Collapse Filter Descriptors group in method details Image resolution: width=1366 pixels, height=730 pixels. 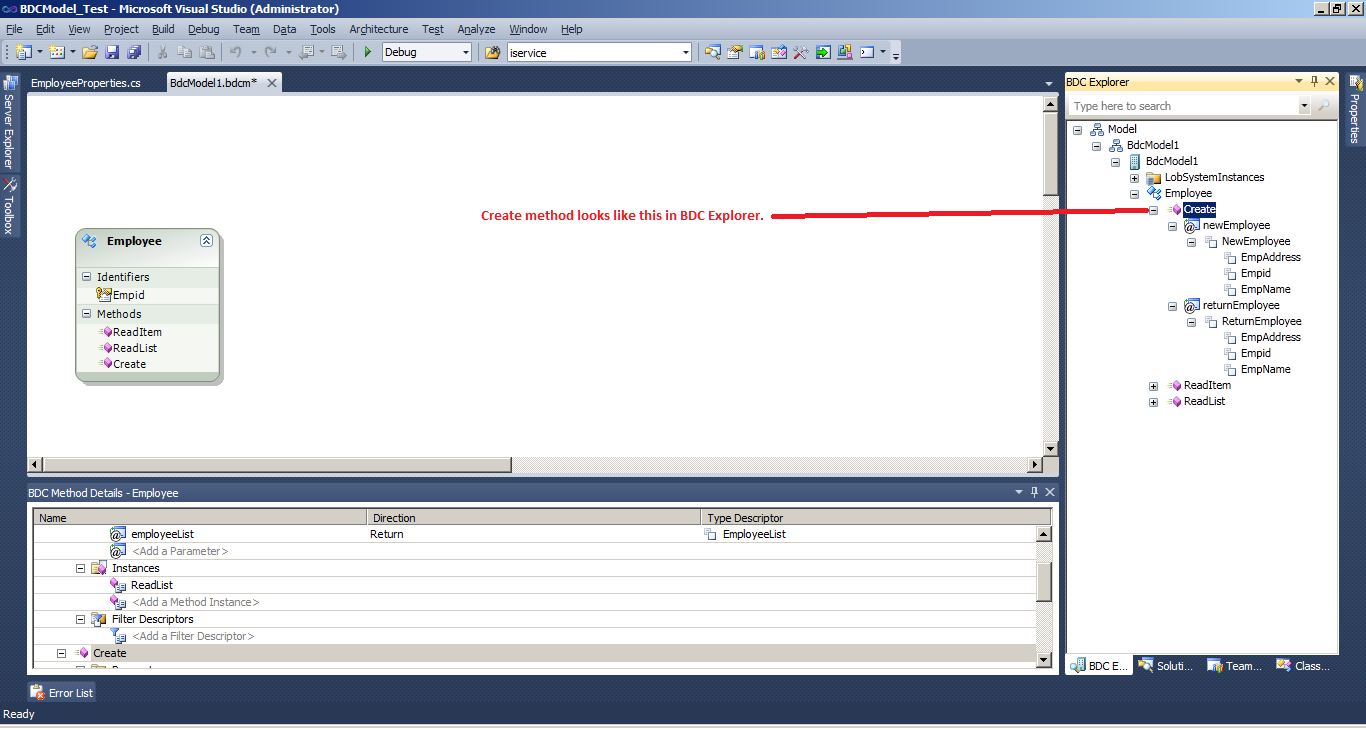pyautogui.click(x=80, y=619)
